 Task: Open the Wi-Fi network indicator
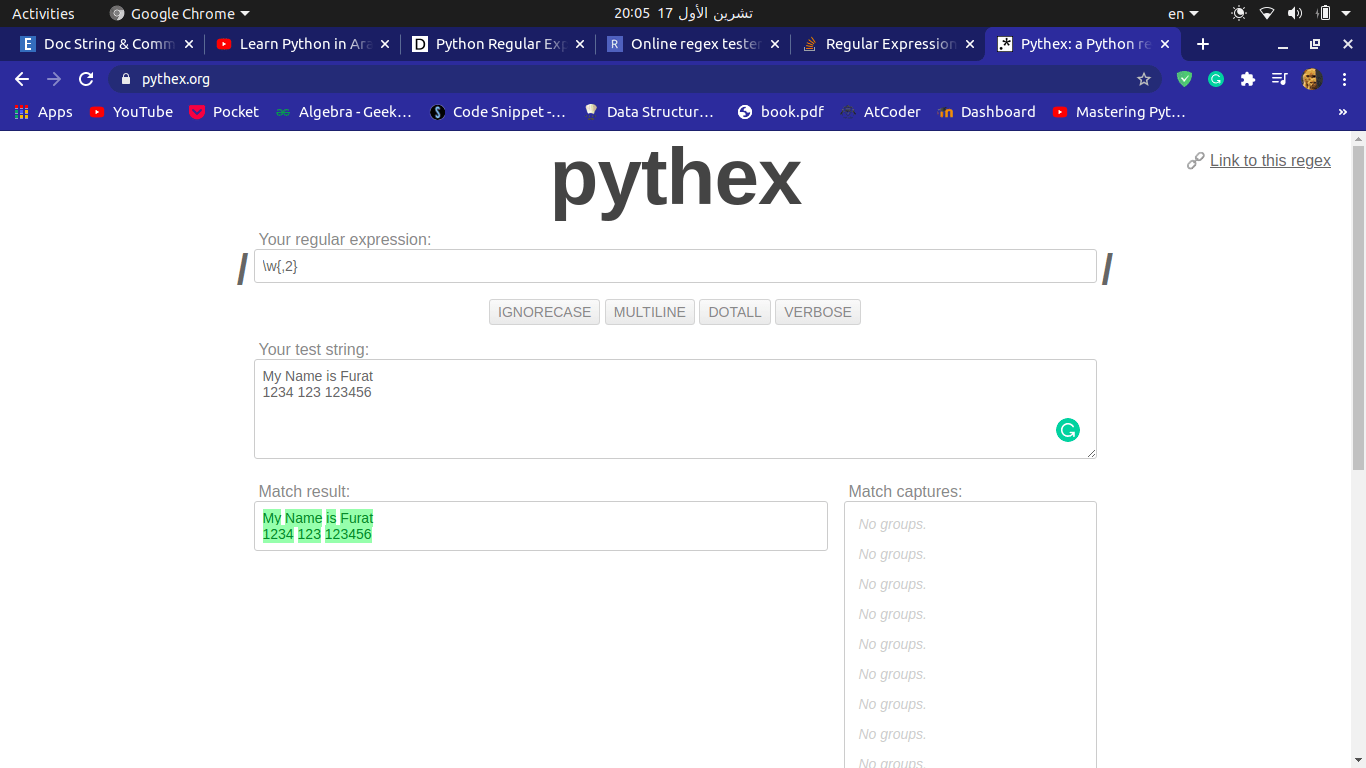point(1267,13)
